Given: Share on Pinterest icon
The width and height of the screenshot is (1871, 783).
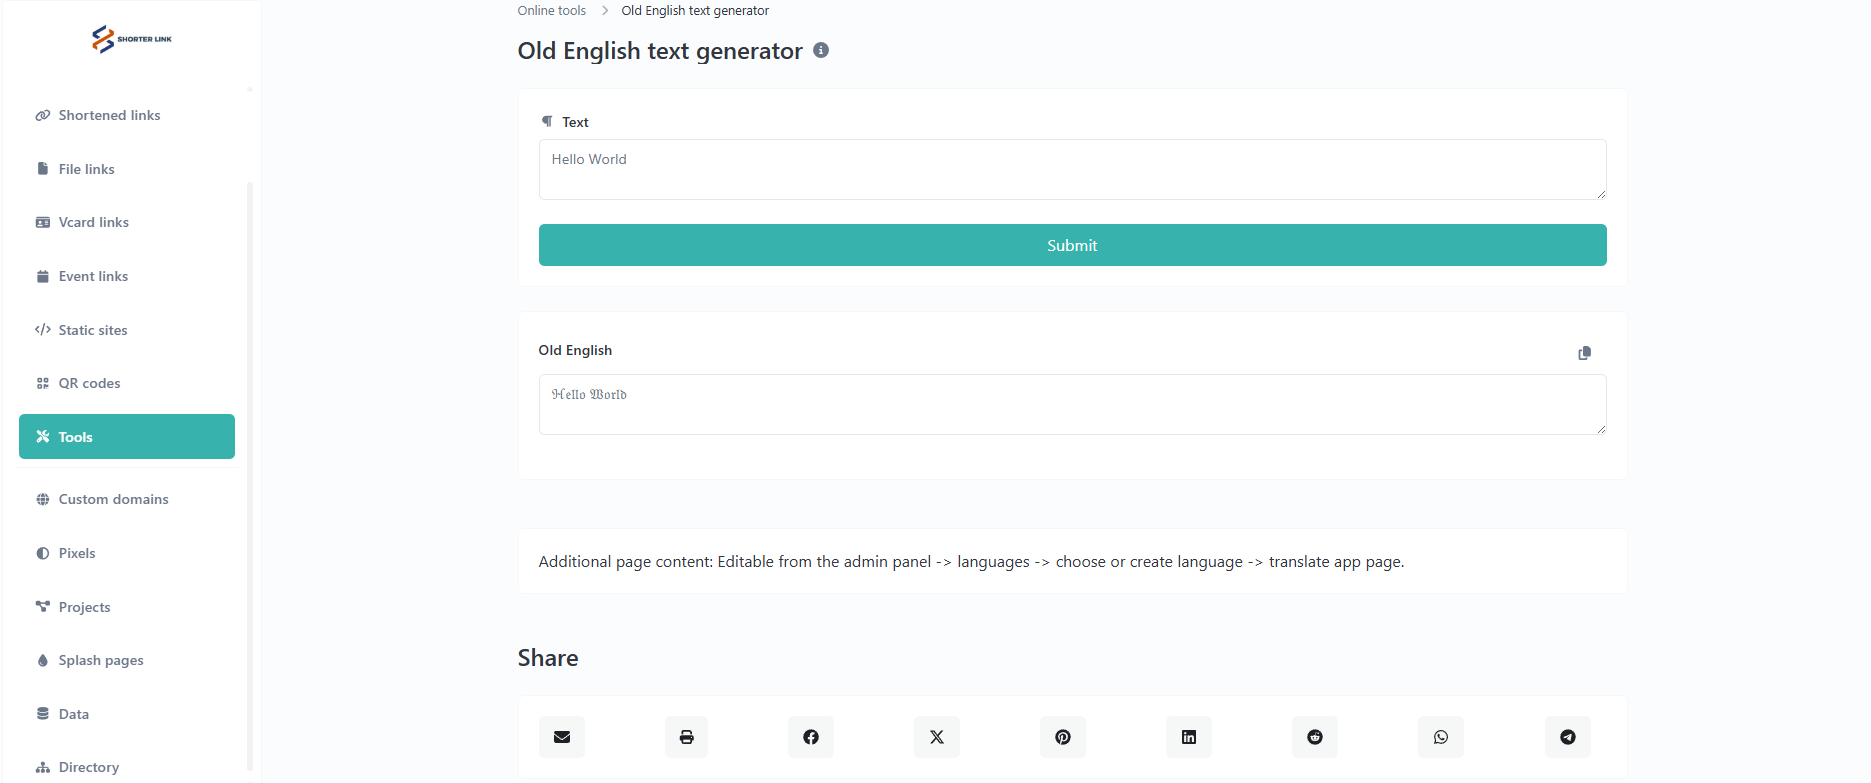Looking at the screenshot, I should [1063, 737].
